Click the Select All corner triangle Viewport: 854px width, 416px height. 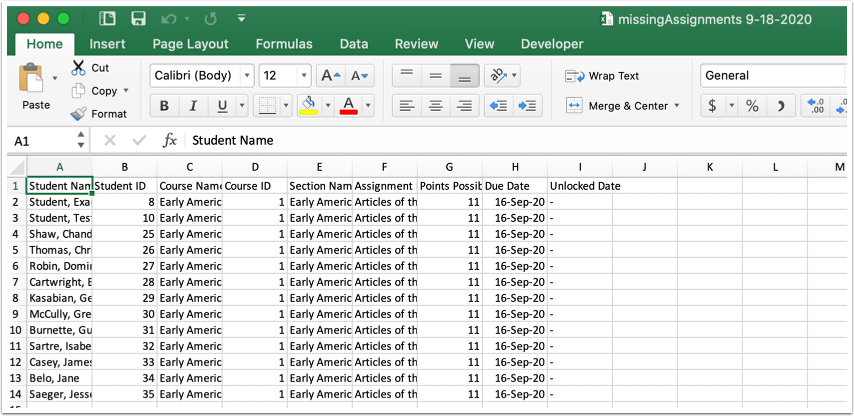point(17,167)
